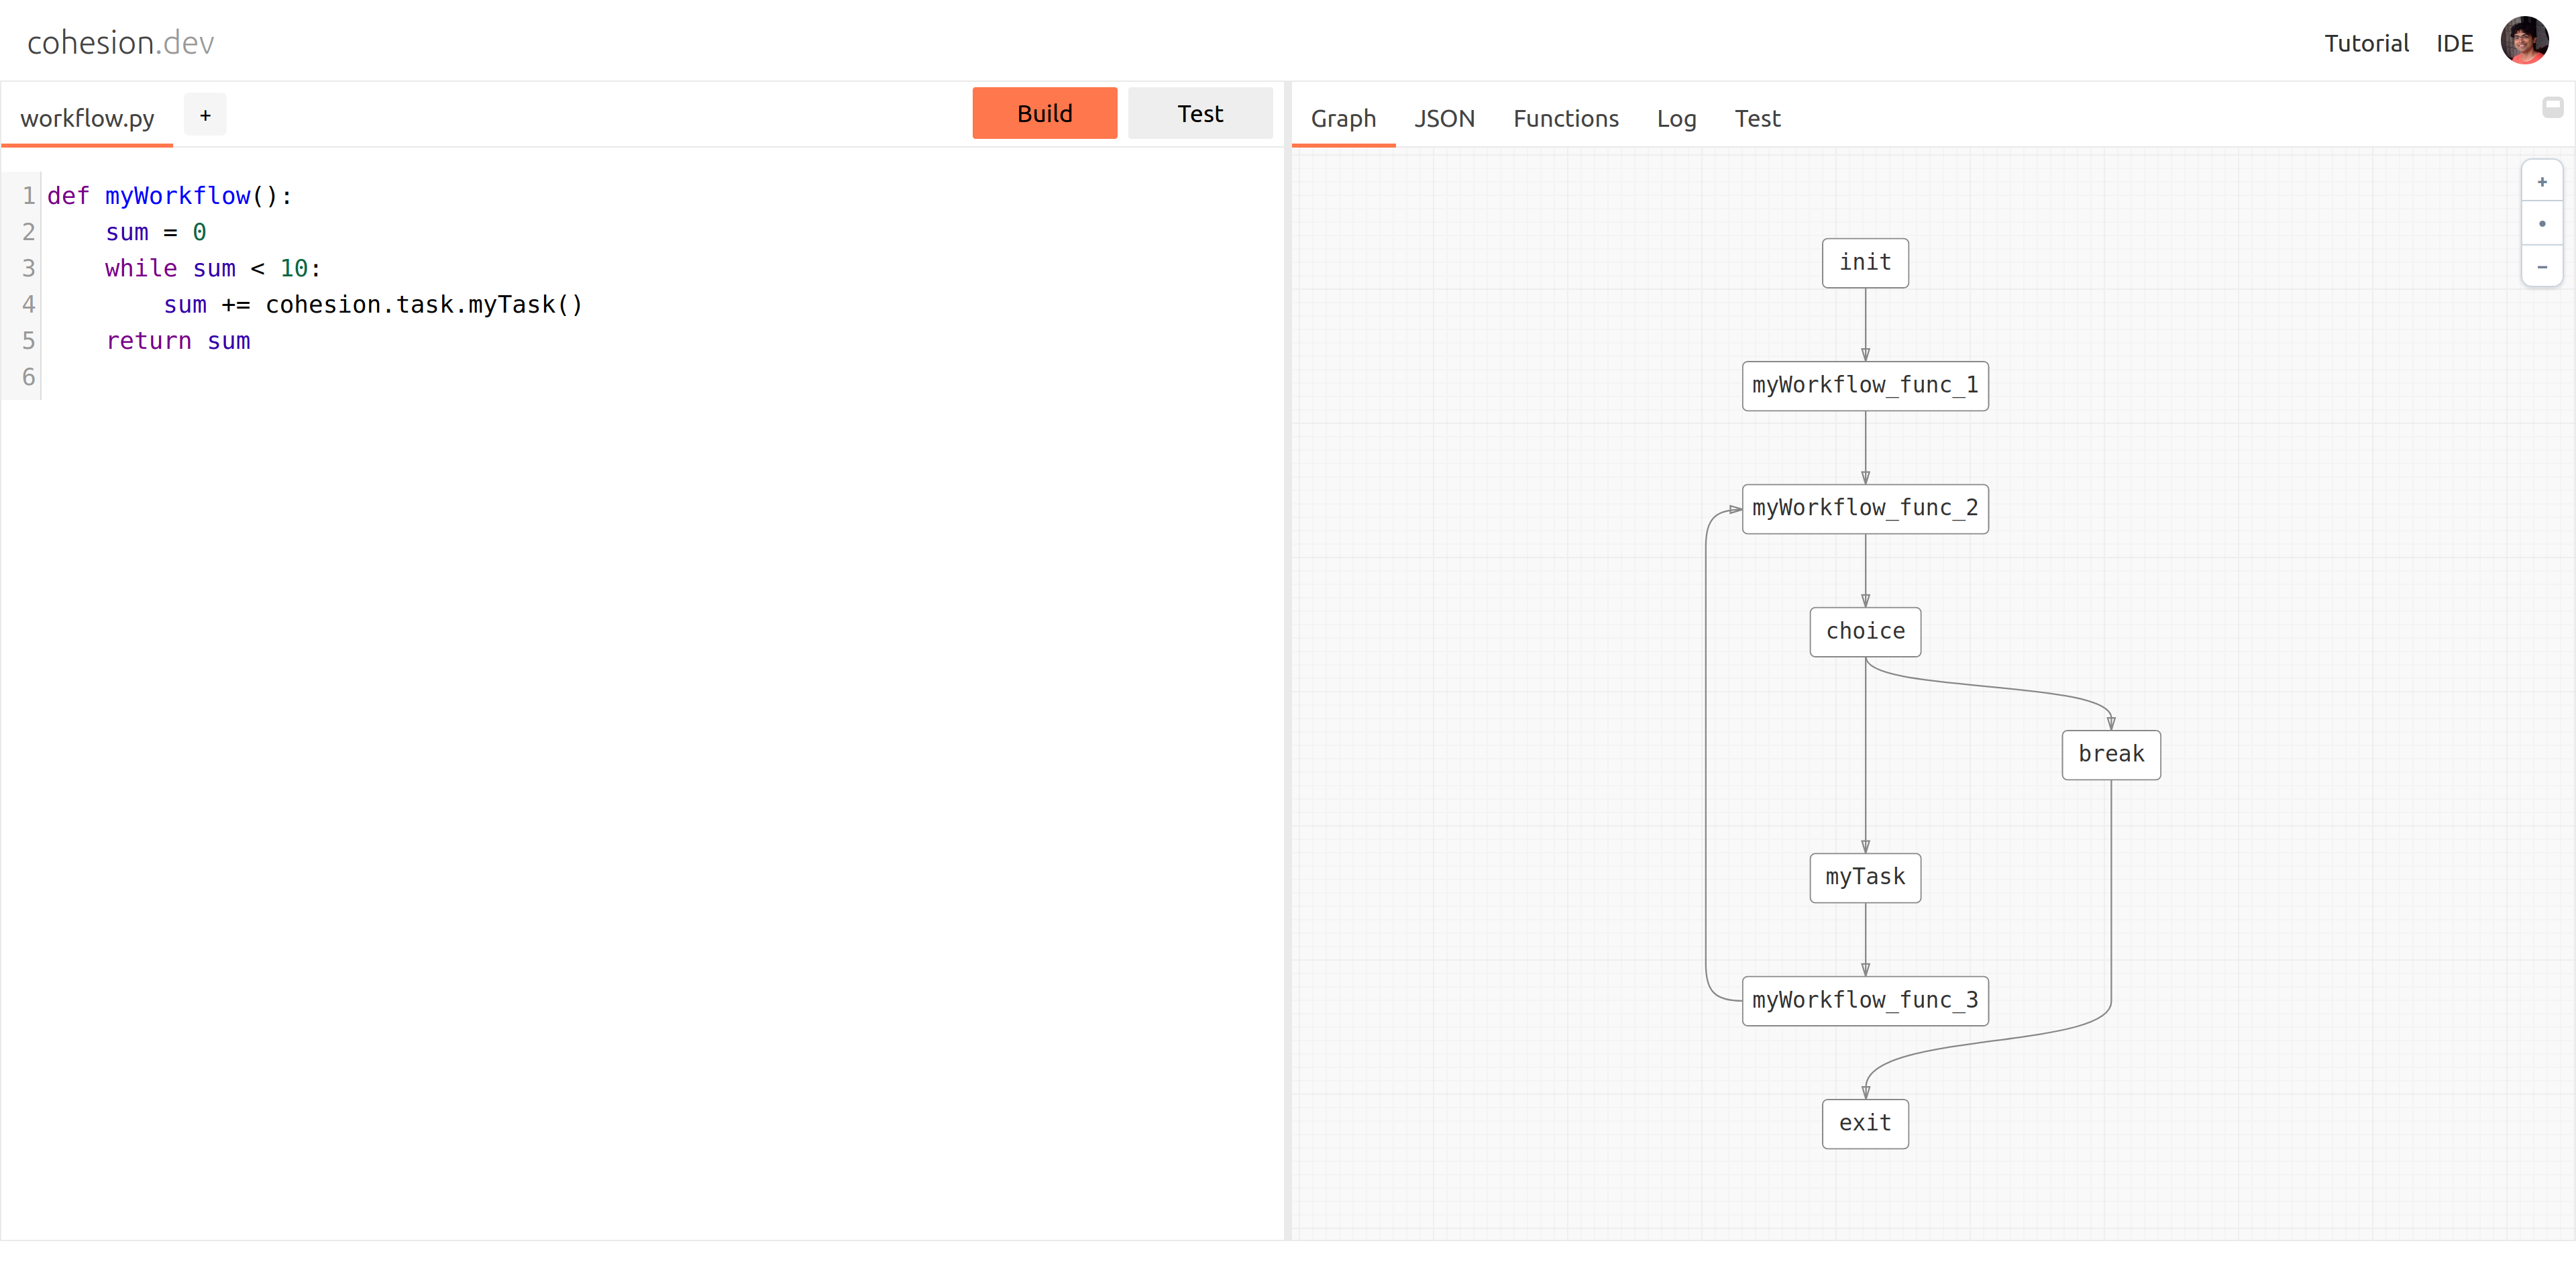Open the user avatar profile picture
This screenshot has width=2576, height=1276.
click(2523, 42)
